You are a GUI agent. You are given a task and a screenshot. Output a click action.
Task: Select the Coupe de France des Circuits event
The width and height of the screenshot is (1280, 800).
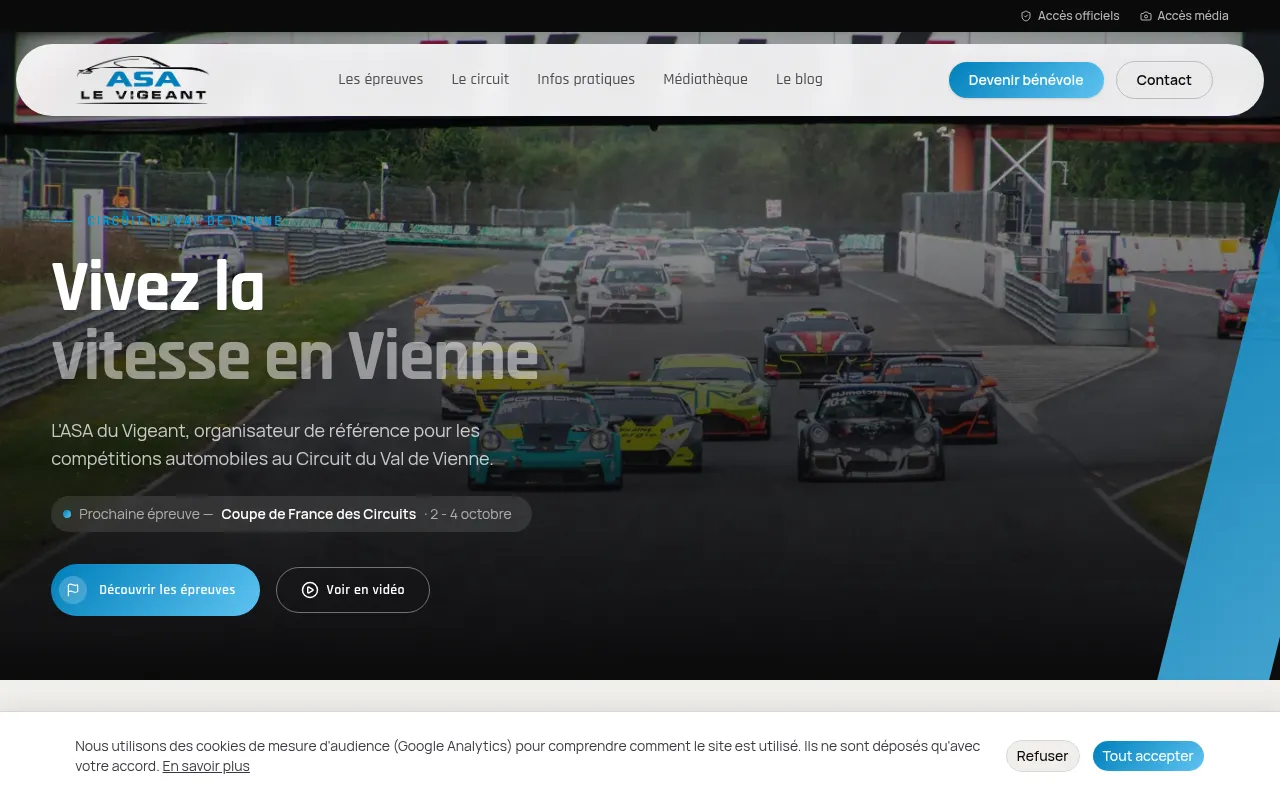[318, 514]
